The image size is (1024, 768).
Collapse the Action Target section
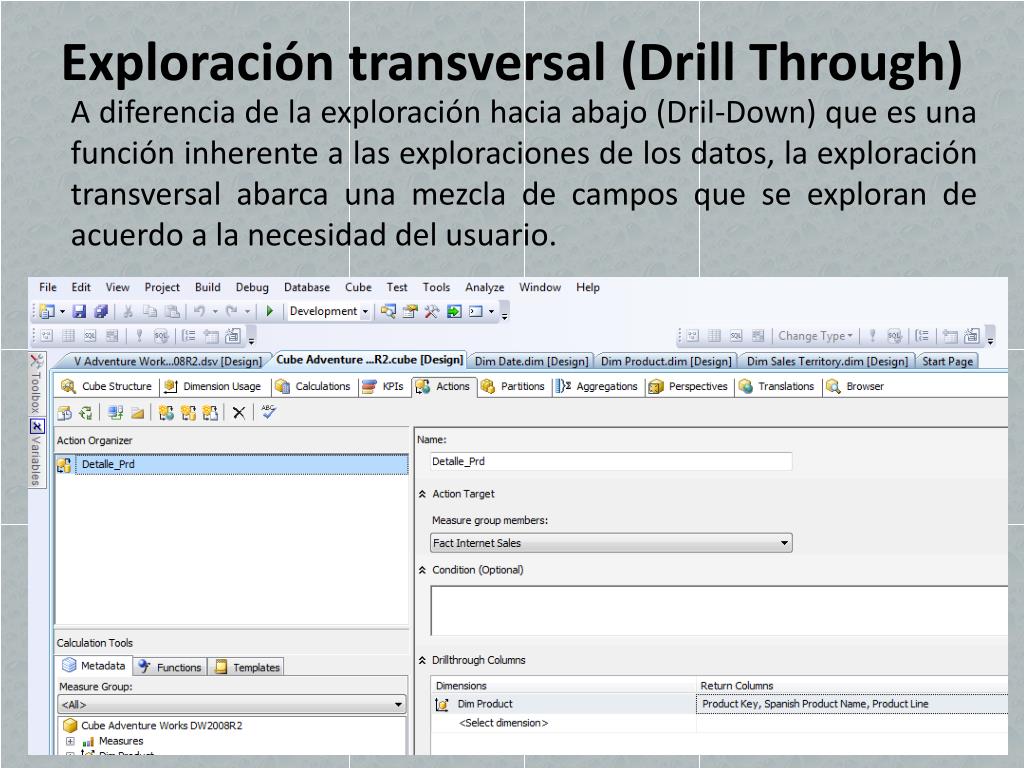pyautogui.click(x=423, y=494)
